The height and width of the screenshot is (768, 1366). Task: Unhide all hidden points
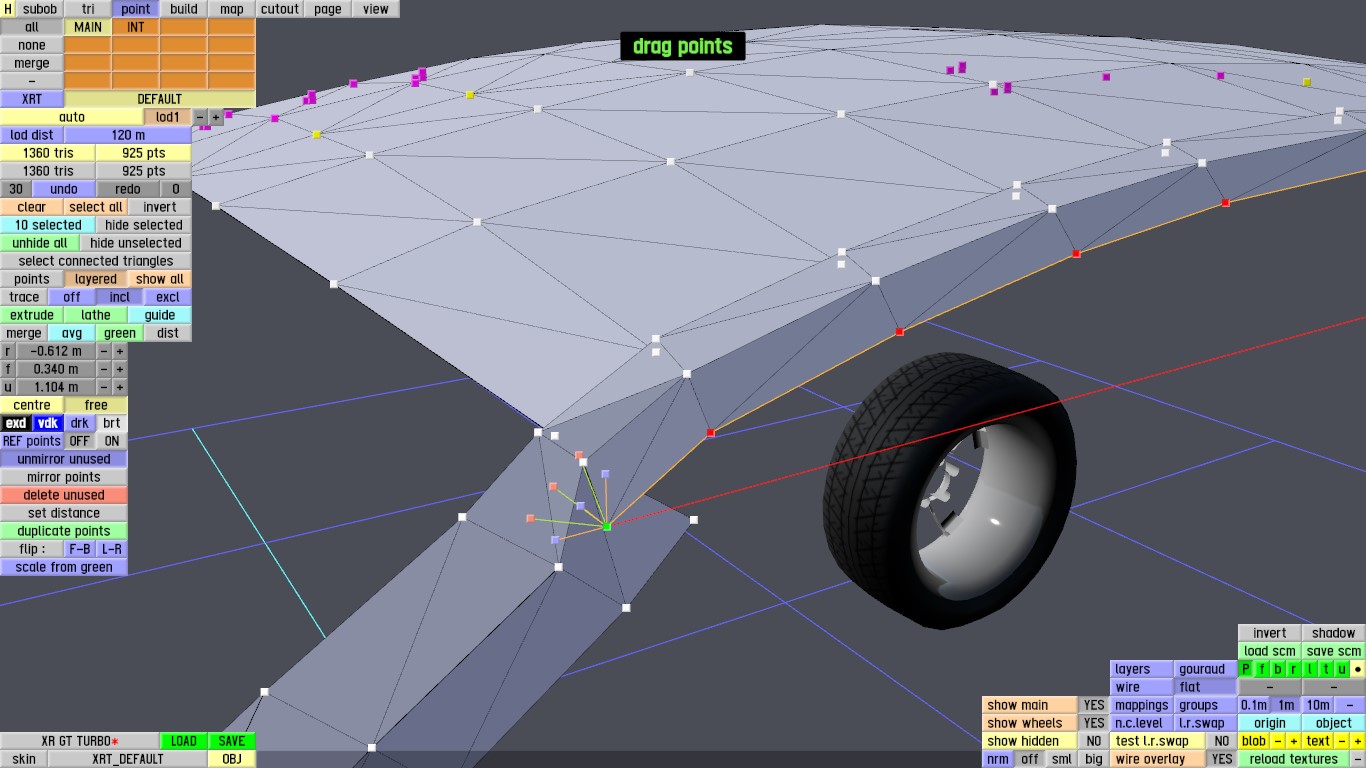tap(40, 243)
